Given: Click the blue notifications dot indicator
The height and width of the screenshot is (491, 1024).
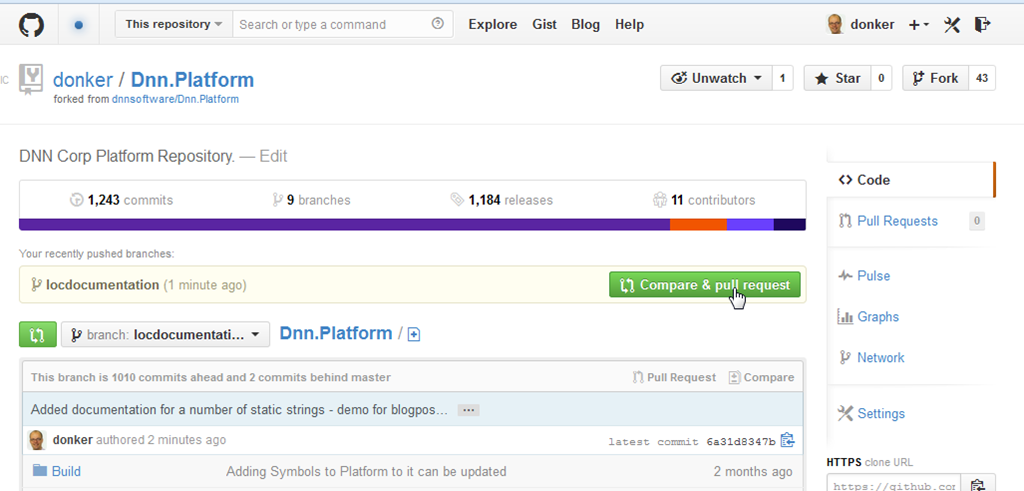Looking at the screenshot, I should coord(79,25).
